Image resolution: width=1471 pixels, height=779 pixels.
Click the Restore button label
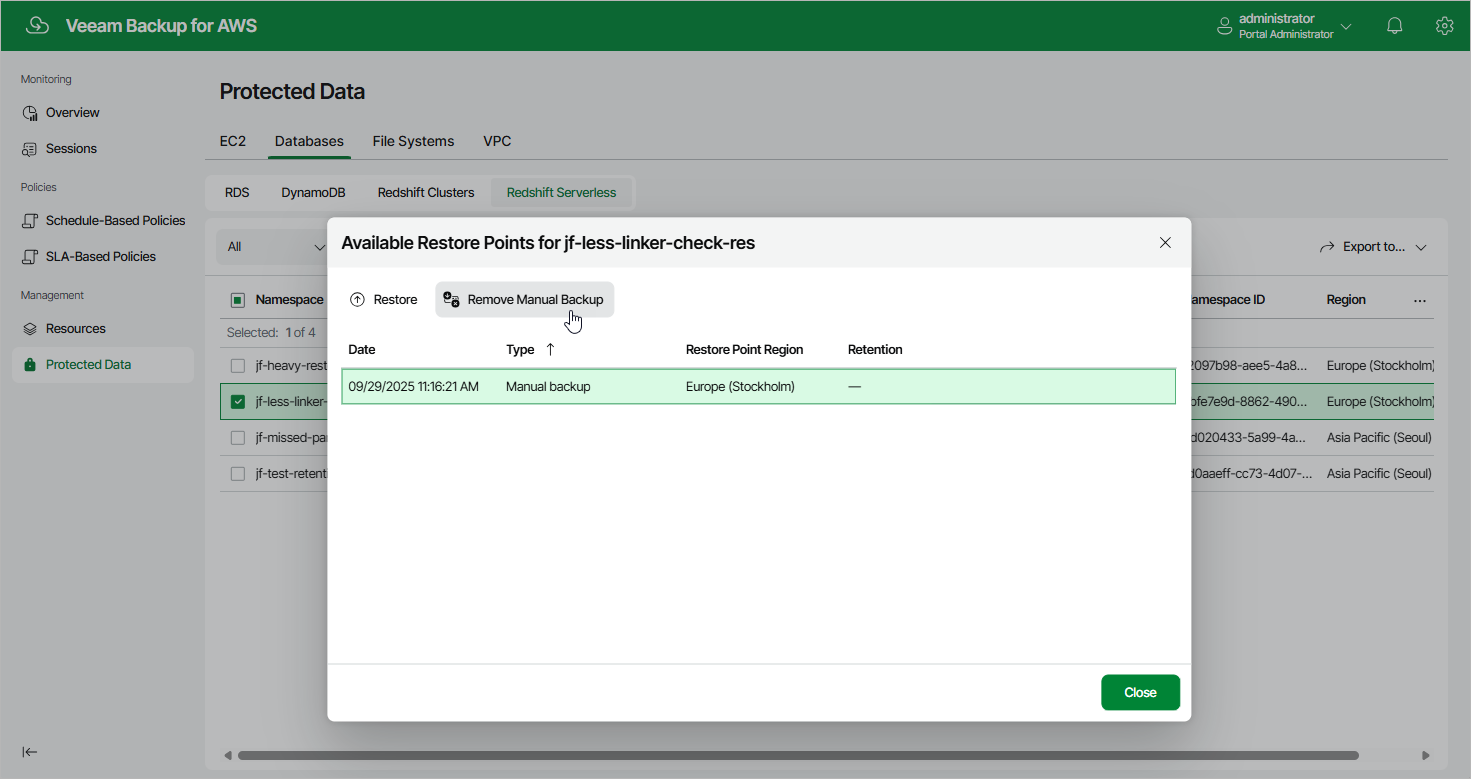pyautogui.click(x=396, y=300)
